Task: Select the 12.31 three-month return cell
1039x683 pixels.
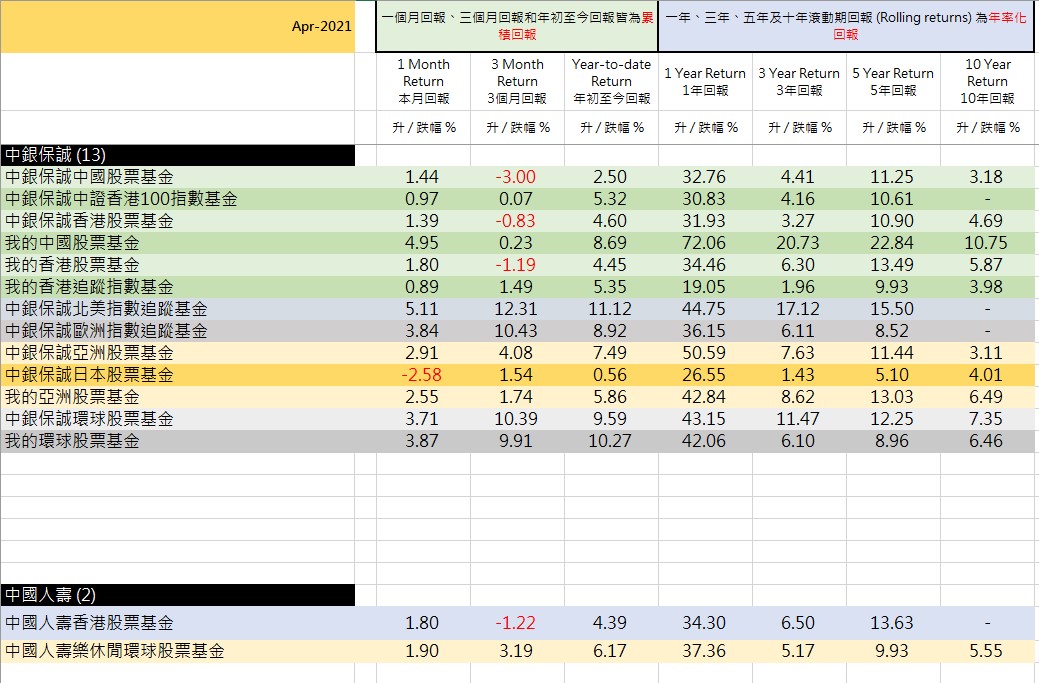Action: pyautogui.click(x=516, y=309)
